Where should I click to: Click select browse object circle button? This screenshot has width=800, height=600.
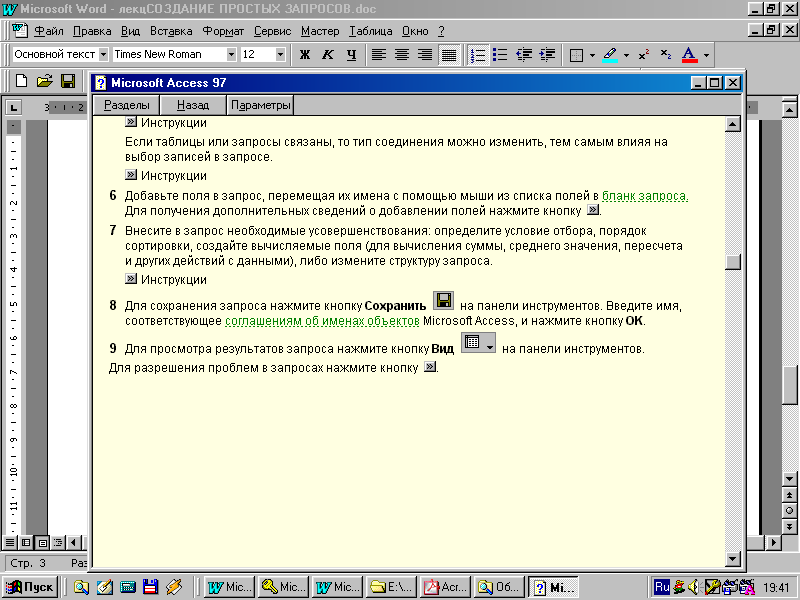(789, 510)
